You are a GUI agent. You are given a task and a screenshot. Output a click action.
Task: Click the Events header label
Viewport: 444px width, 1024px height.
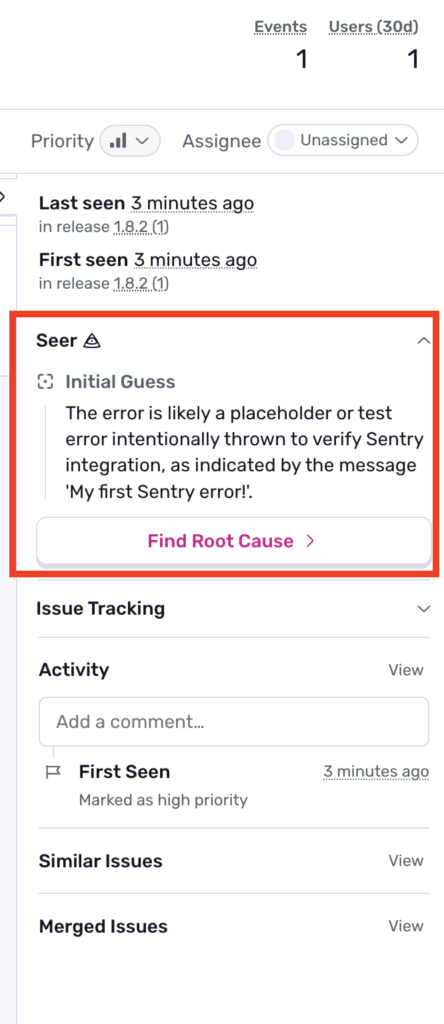pyautogui.click(x=281, y=27)
